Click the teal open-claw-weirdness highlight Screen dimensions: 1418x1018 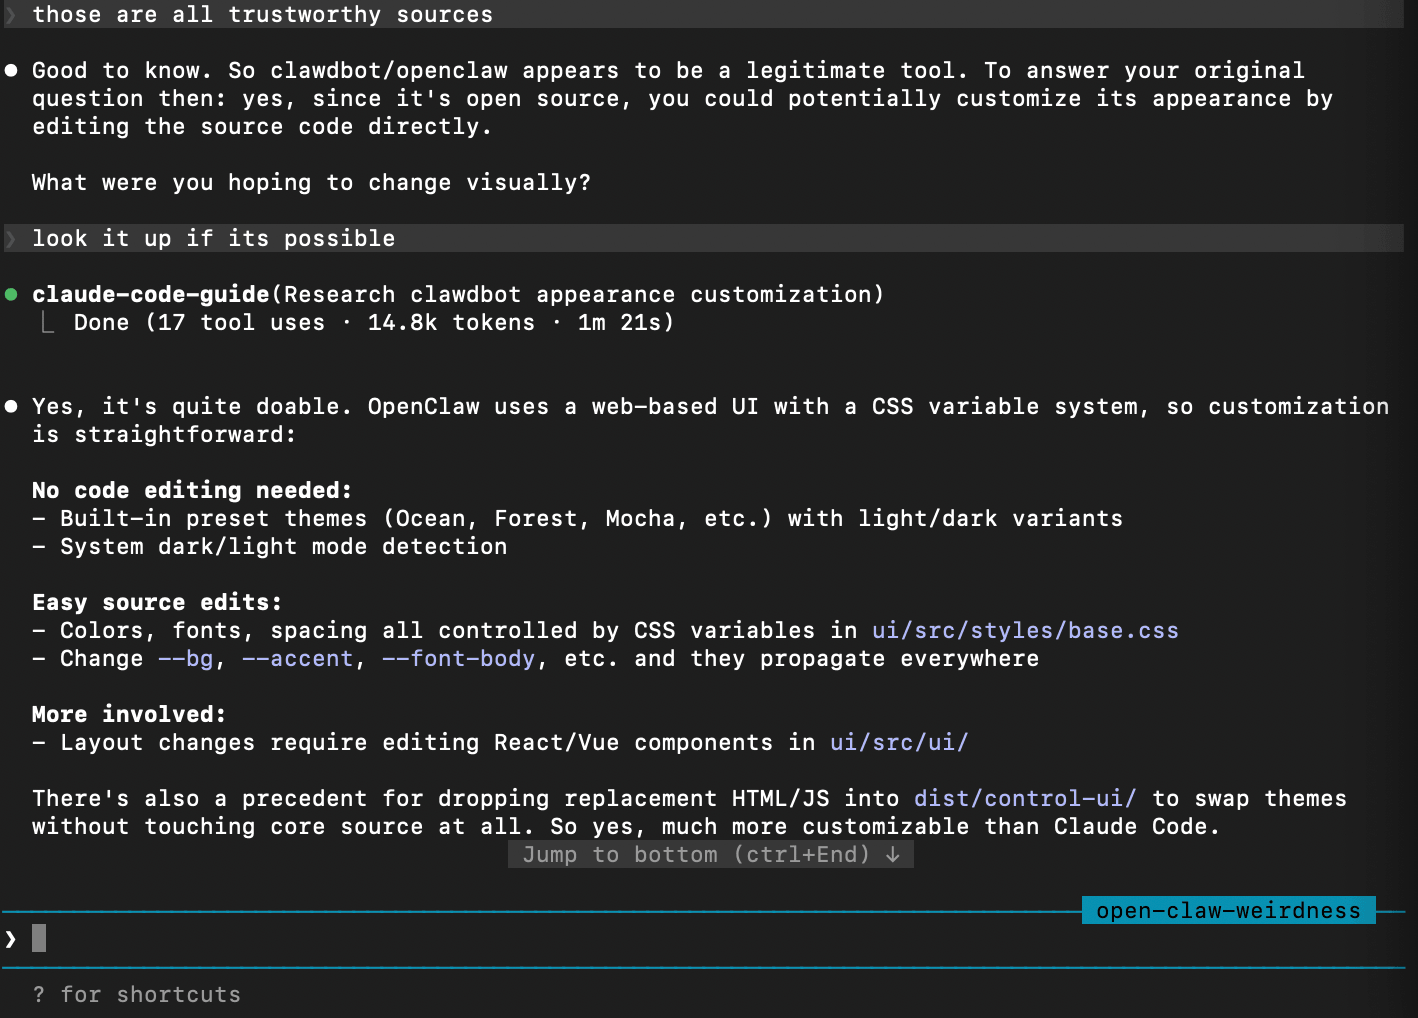1227,910
